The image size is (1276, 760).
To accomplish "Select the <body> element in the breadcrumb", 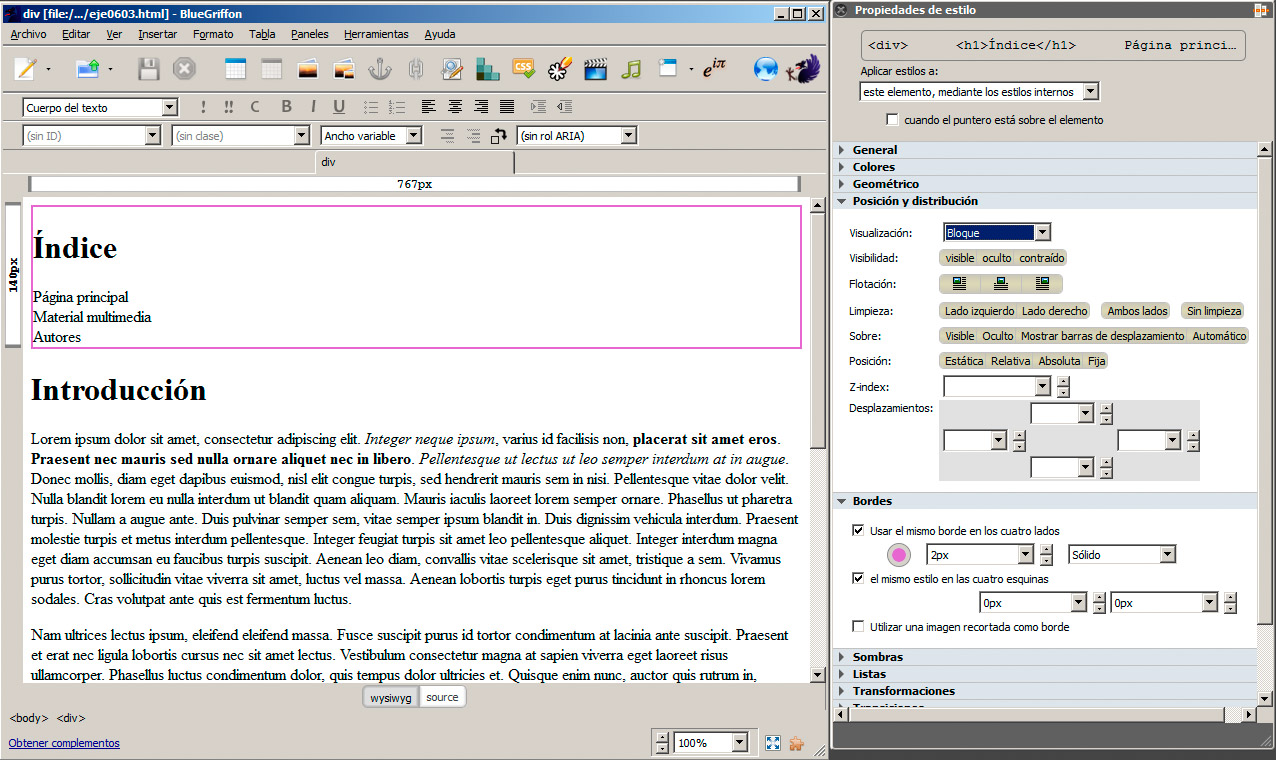I will click(x=29, y=718).
